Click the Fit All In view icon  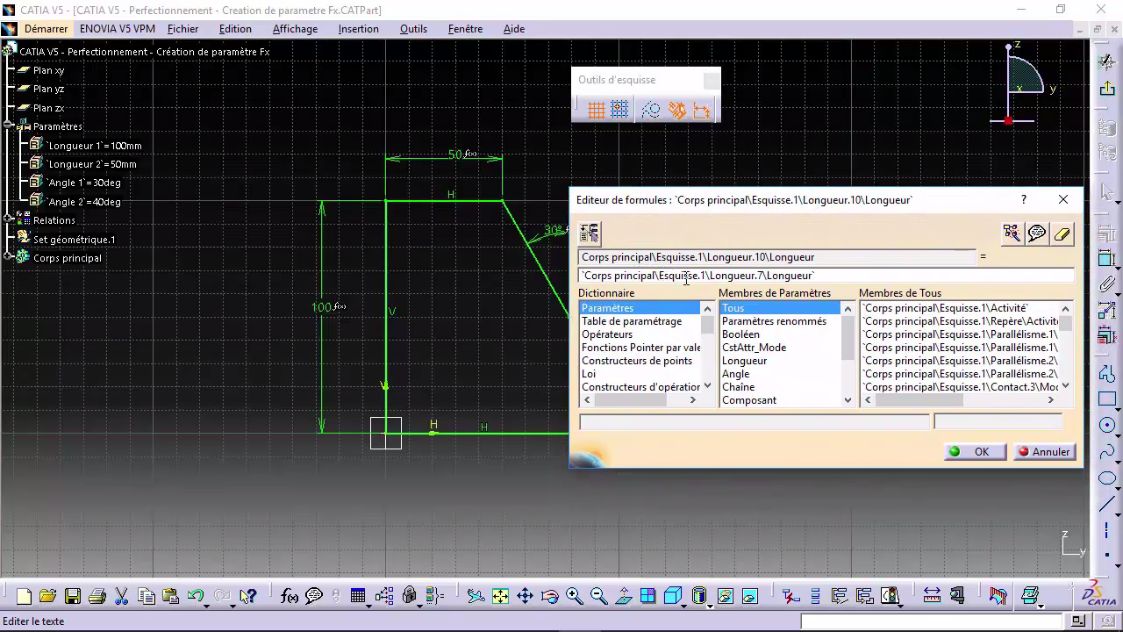point(500,596)
